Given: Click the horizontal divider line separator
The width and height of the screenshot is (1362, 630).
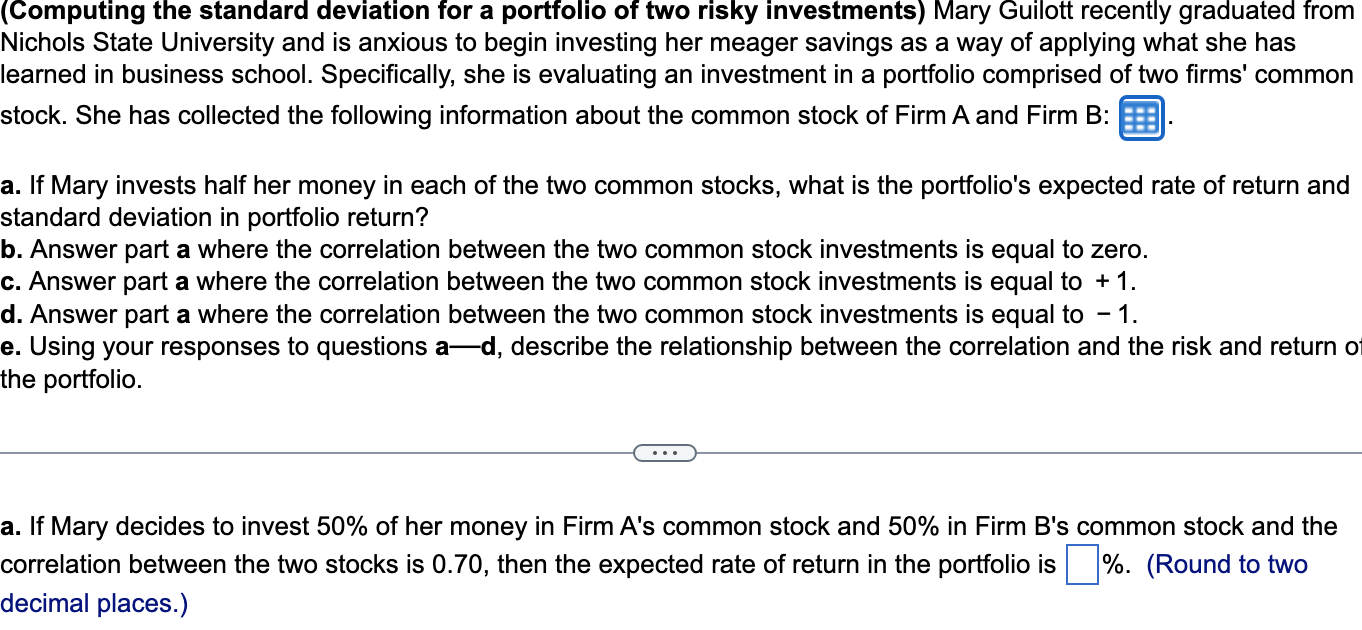Looking at the screenshot, I should click(300, 453).
